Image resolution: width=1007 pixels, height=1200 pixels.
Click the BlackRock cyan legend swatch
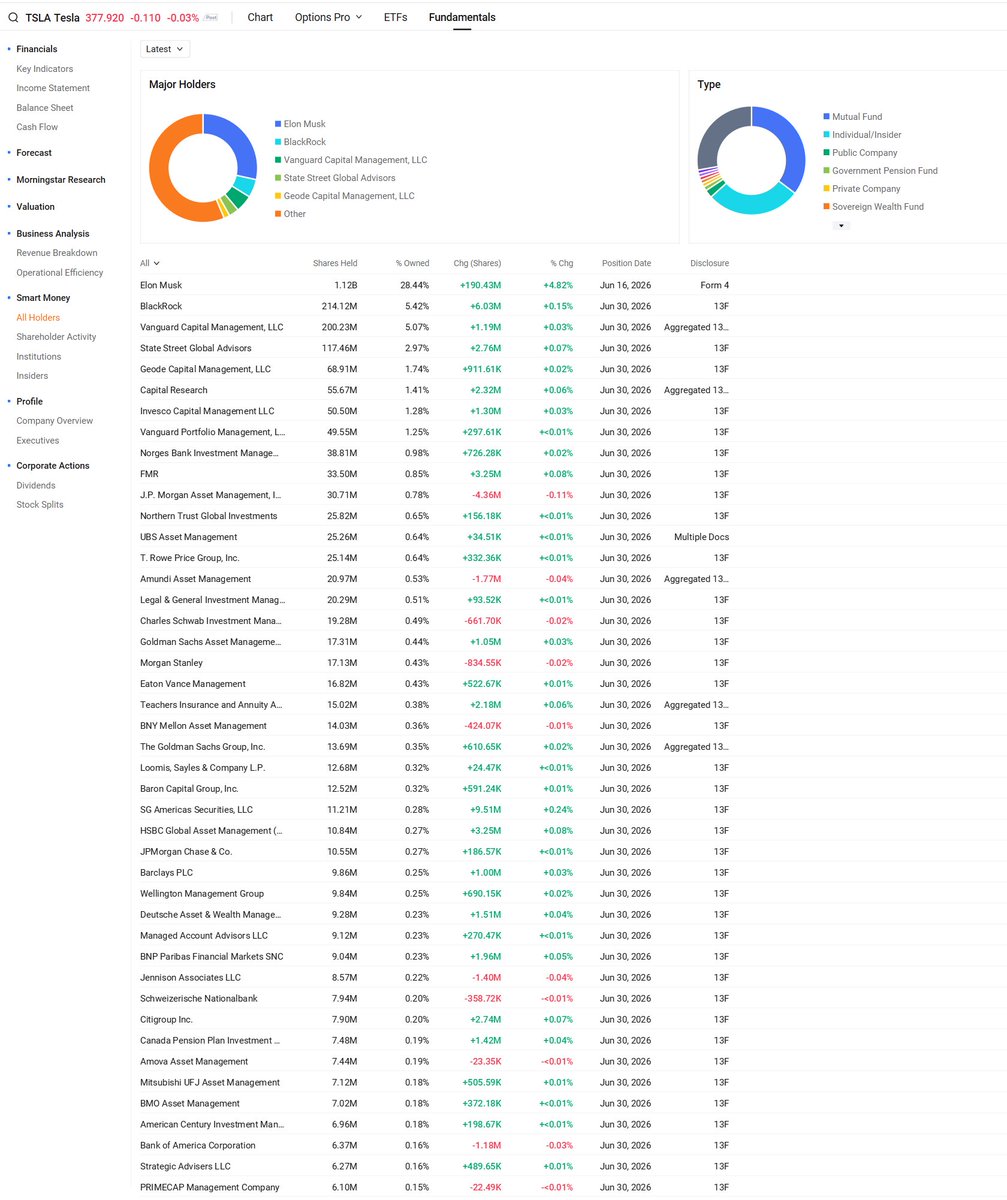(x=278, y=142)
